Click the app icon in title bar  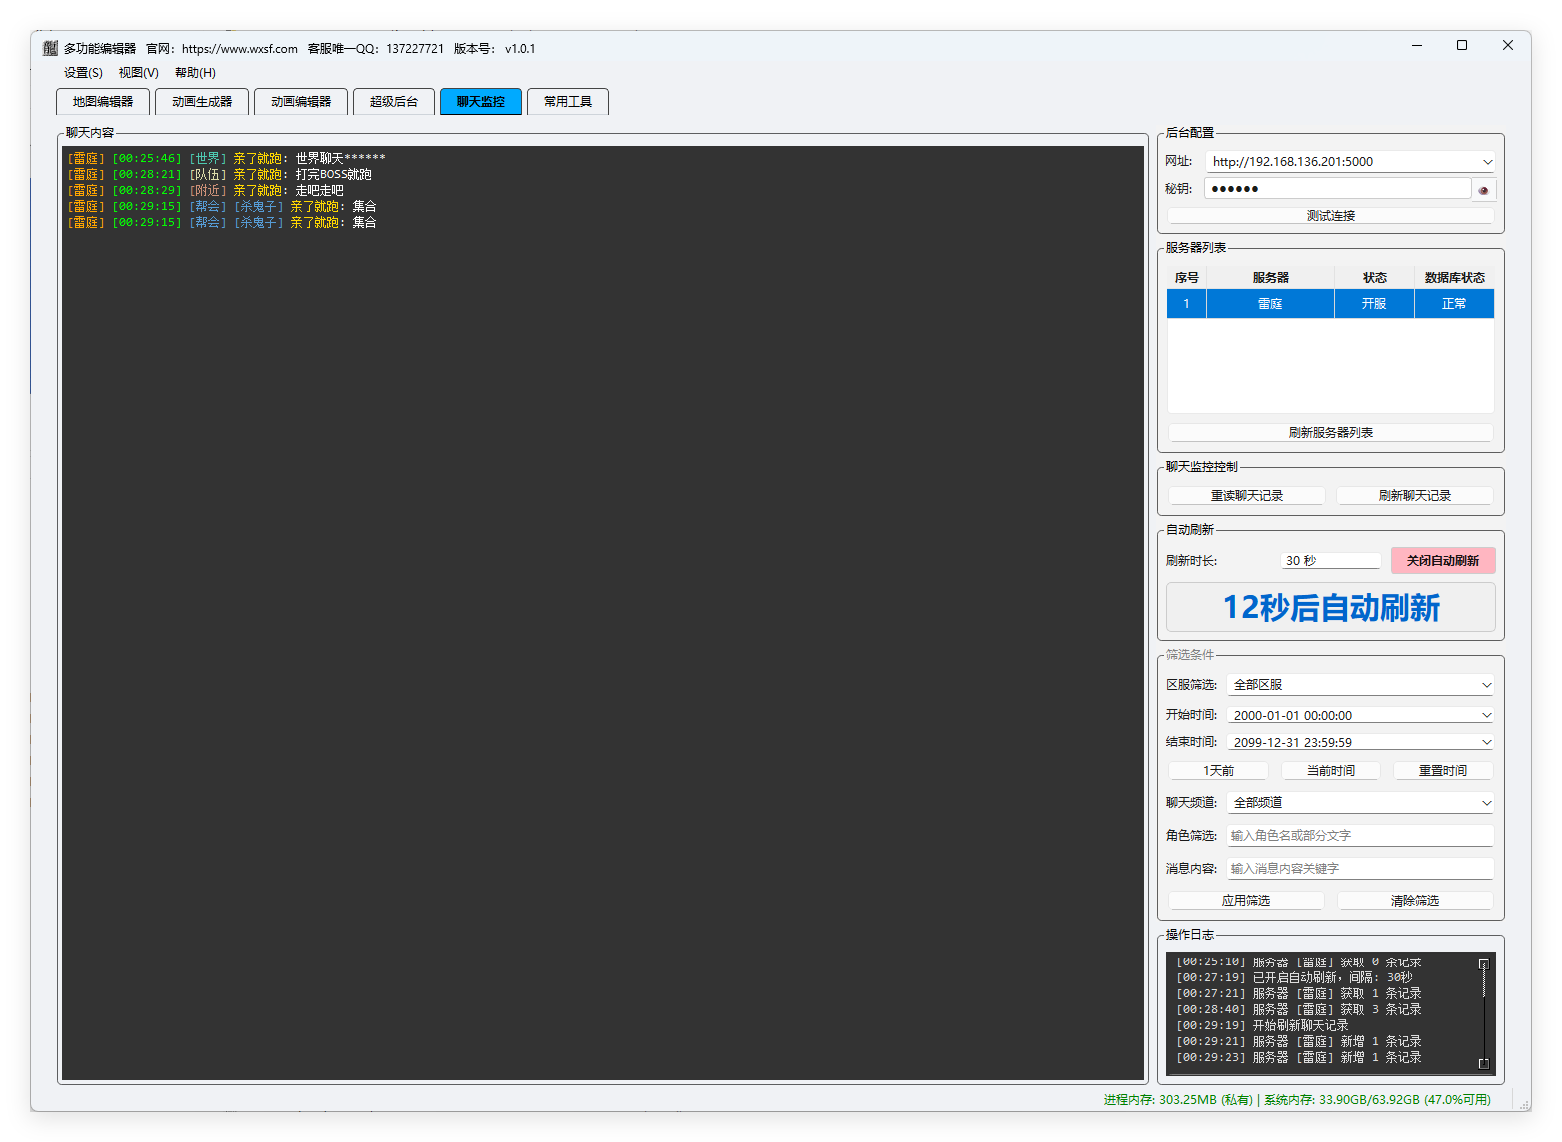tap(50, 48)
